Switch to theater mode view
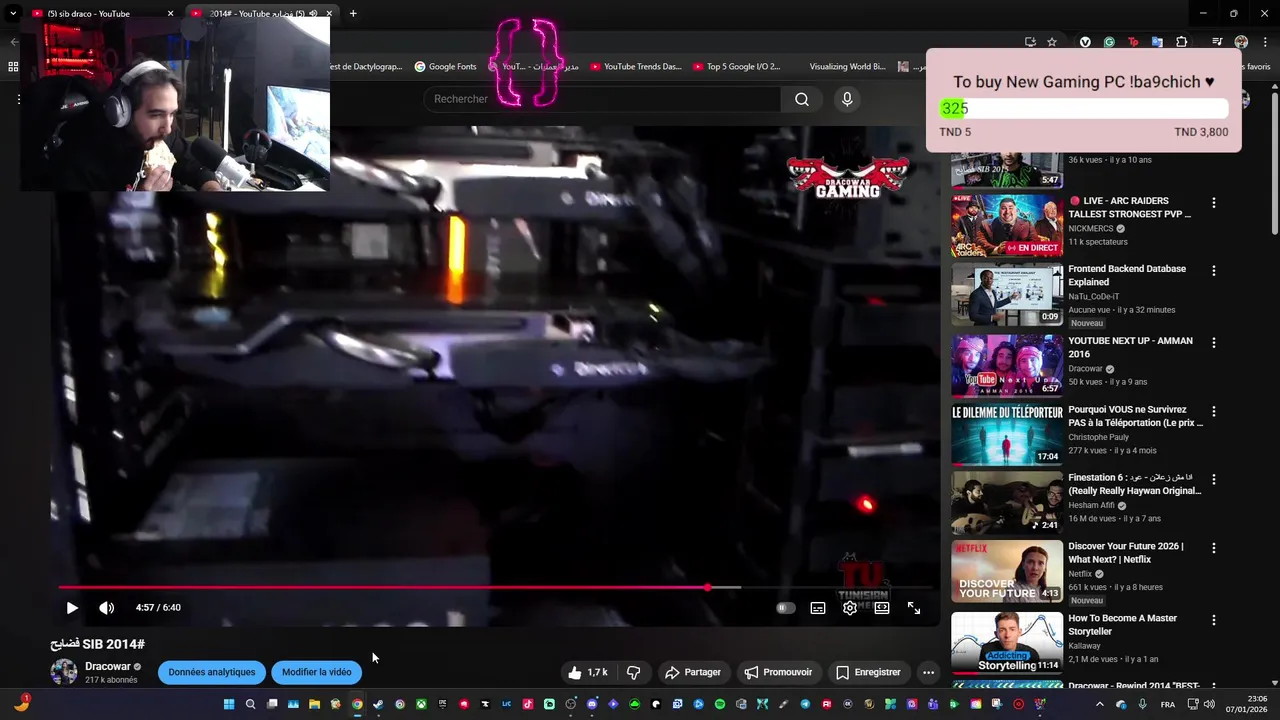1280x720 pixels. click(x=882, y=608)
